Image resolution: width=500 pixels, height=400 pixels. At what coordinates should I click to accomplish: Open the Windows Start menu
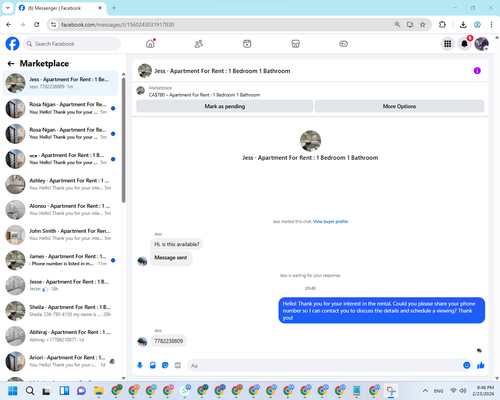coord(13,391)
